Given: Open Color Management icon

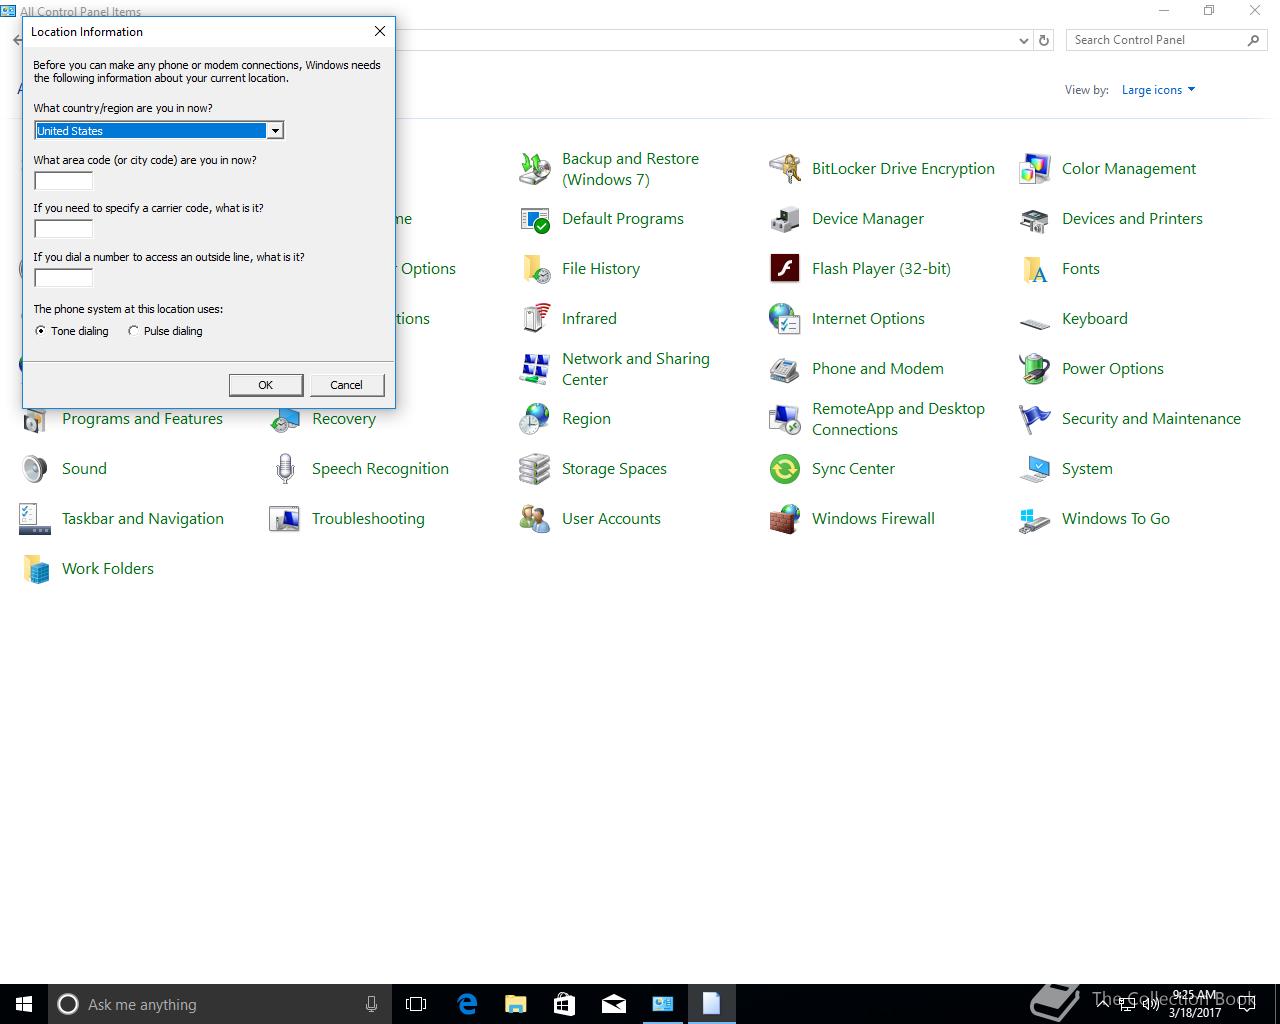Looking at the screenshot, I should click(1035, 169).
